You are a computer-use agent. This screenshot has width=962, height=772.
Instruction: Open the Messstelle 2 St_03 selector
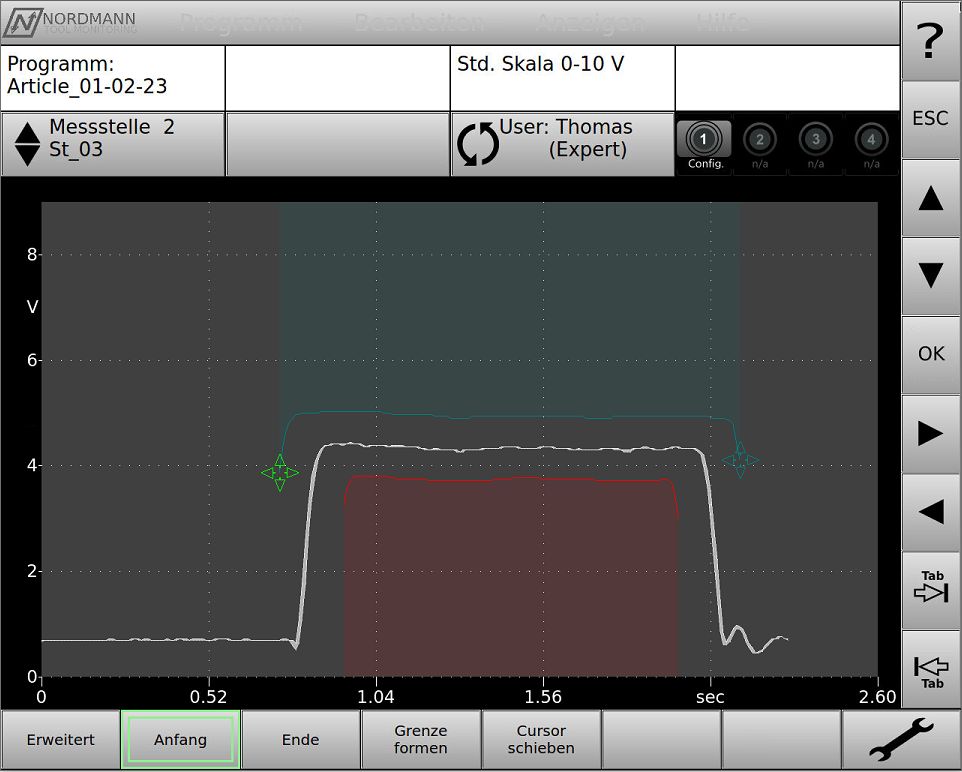112,144
